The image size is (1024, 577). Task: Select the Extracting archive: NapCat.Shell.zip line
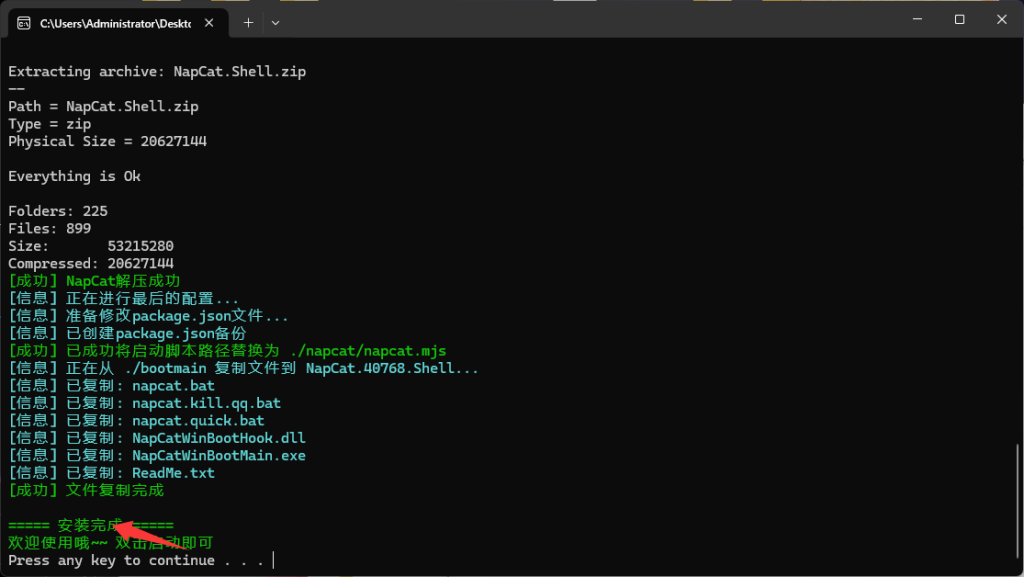click(x=157, y=71)
